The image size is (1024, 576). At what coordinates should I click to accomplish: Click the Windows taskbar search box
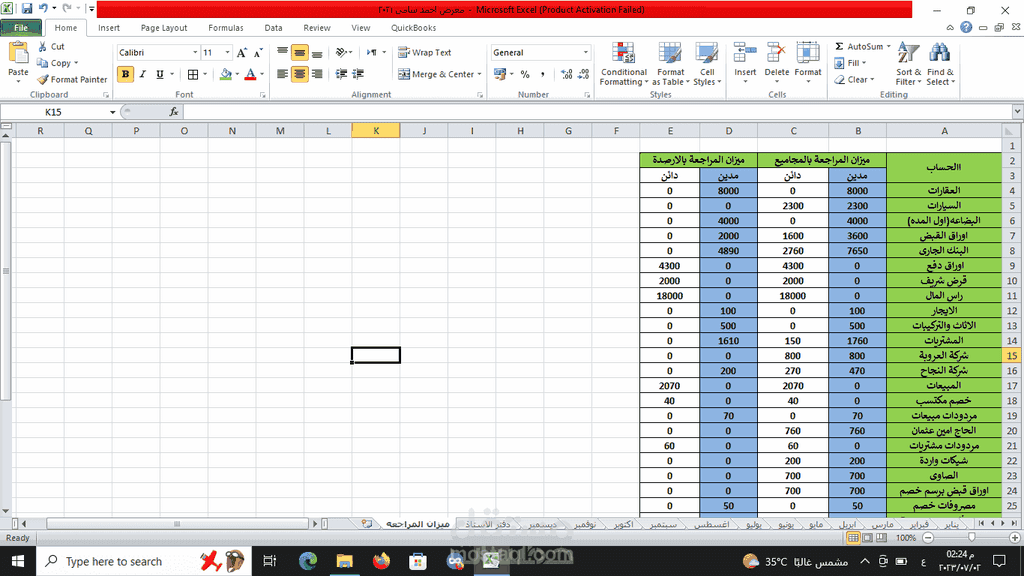[x=144, y=561]
